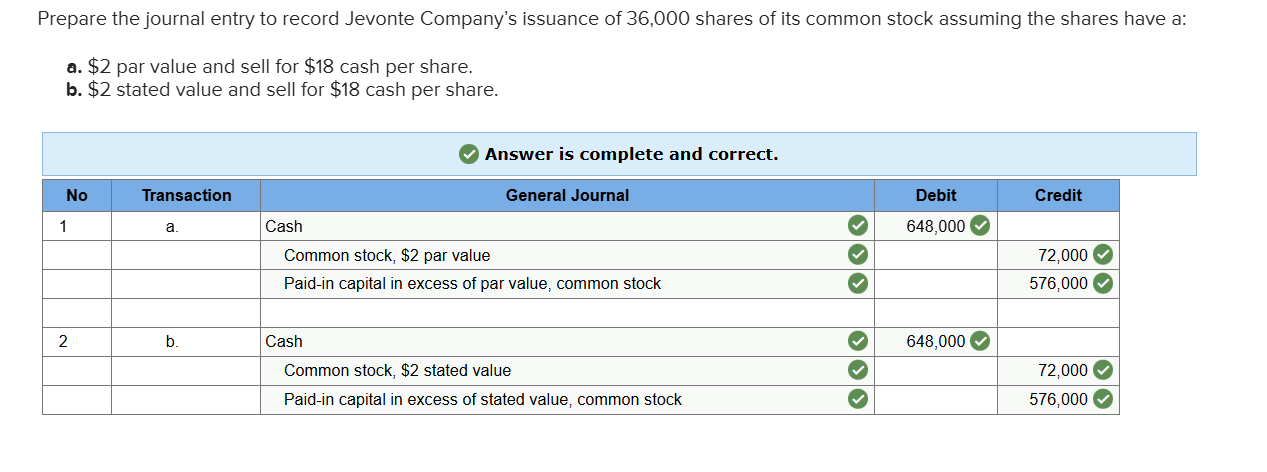Click checkmark beside first 72,000 credit

pyautogui.click(x=1102, y=255)
